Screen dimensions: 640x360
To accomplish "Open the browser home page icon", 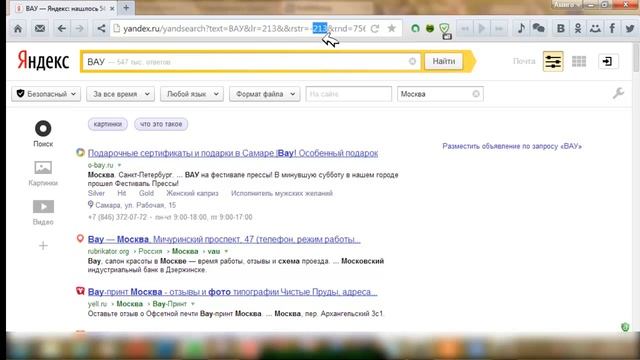I will coord(18,29).
